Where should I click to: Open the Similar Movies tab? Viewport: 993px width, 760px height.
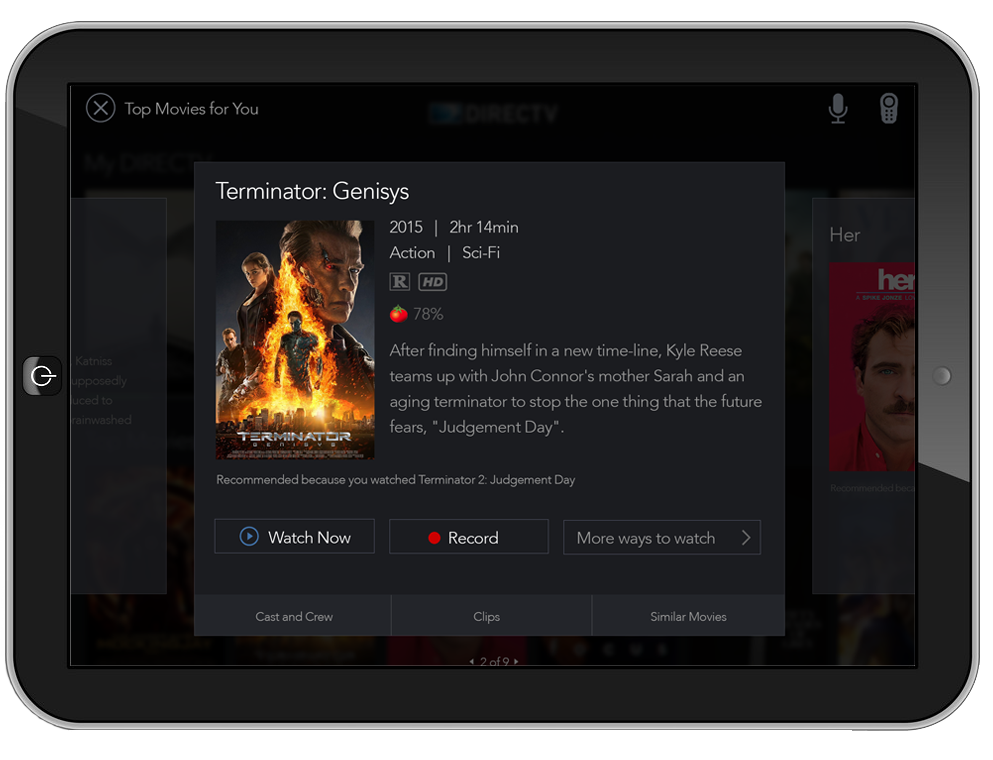(688, 616)
